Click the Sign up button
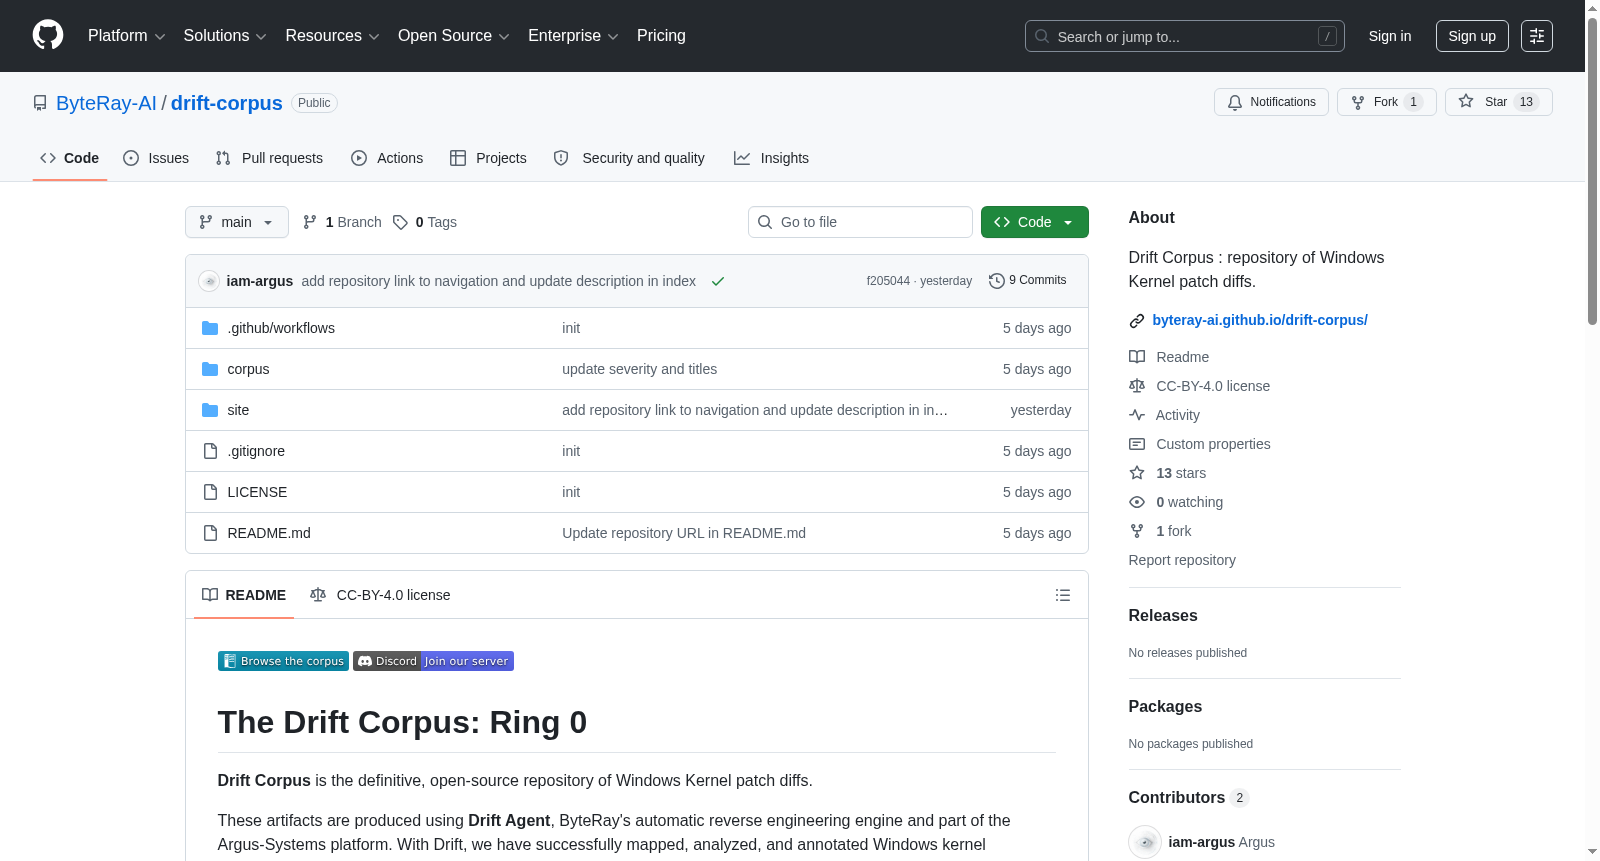The image size is (1600, 861). tap(1472, 36)
